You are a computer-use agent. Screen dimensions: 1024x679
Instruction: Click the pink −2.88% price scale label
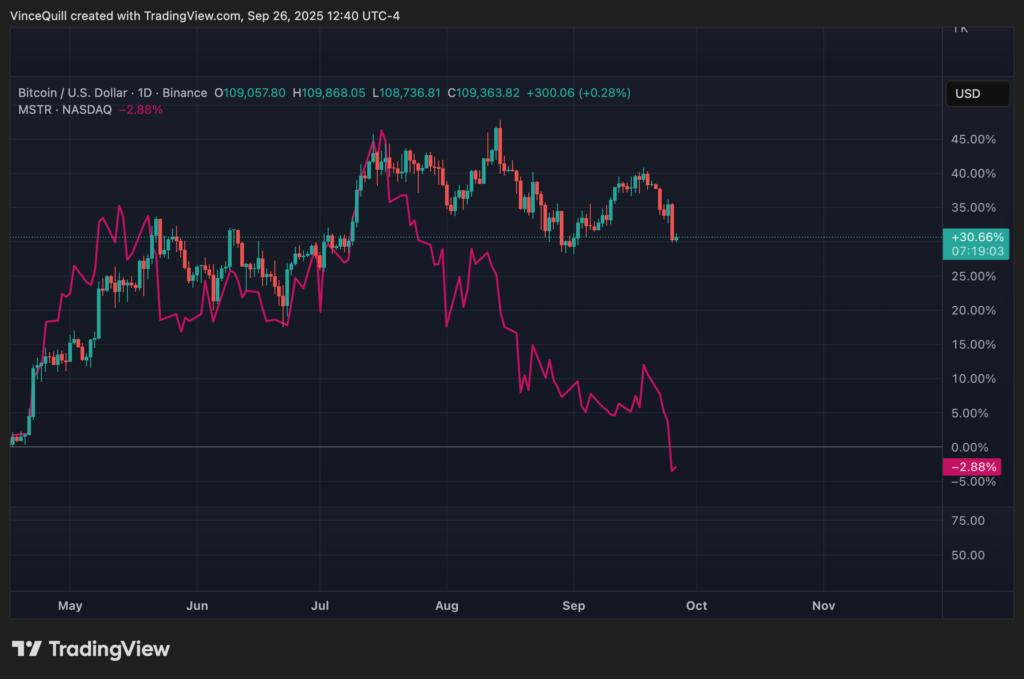tap(973, 466)
